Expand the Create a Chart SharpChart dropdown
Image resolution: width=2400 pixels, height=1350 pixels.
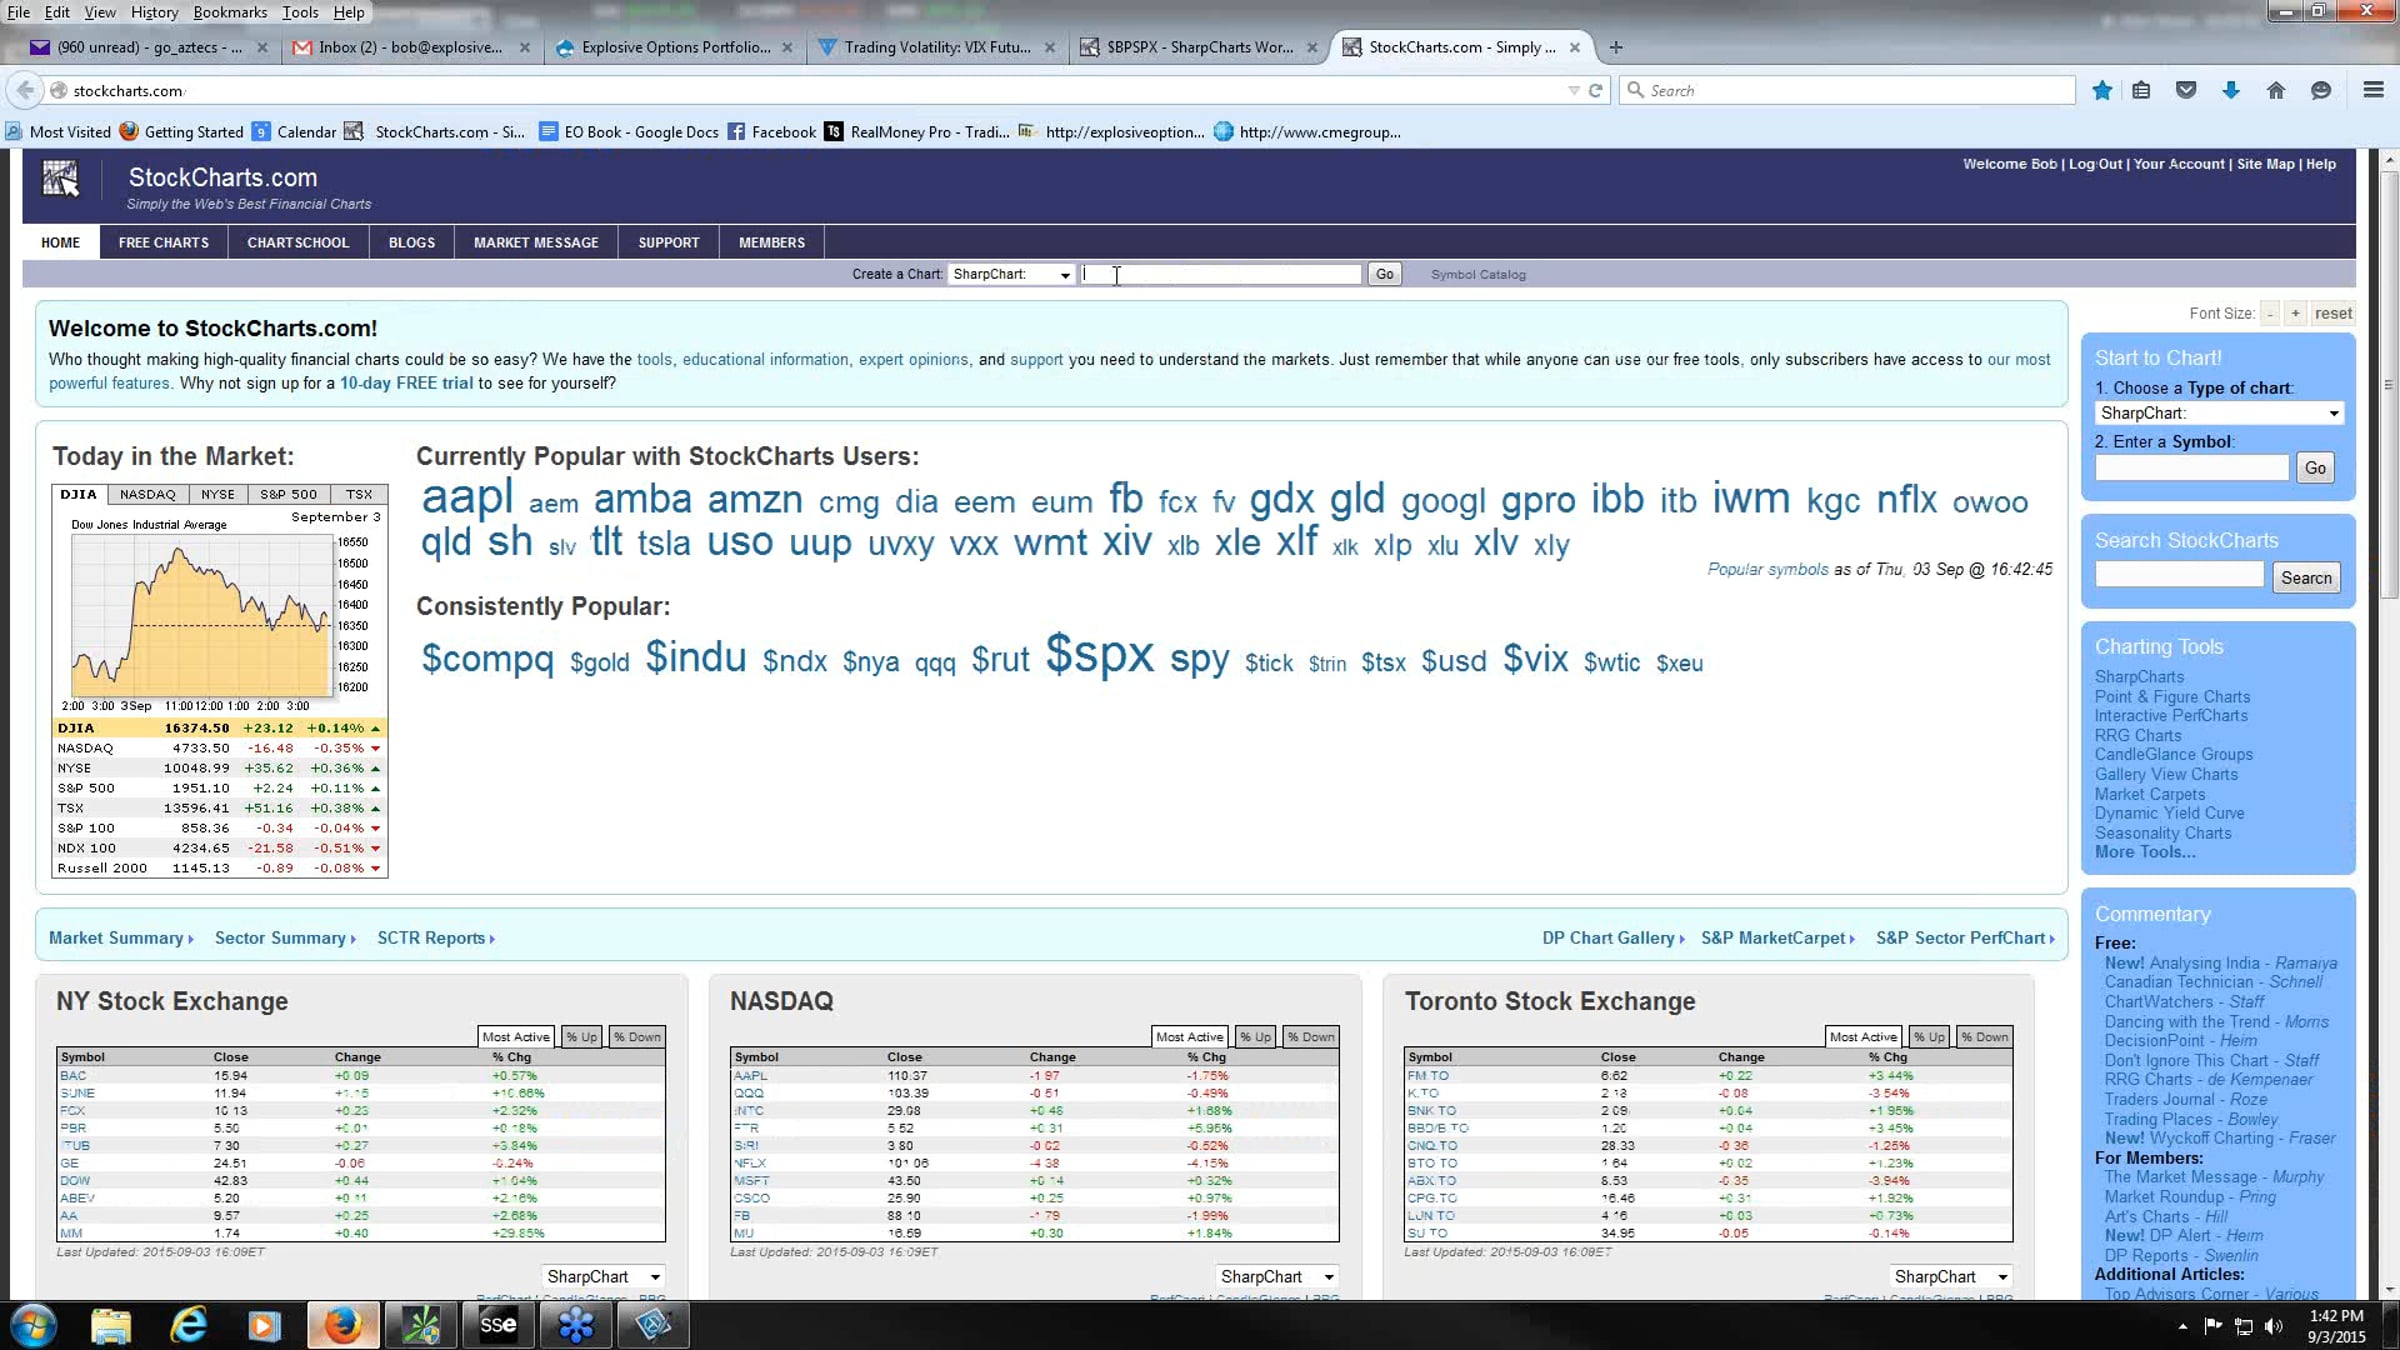coord(1011,274)
